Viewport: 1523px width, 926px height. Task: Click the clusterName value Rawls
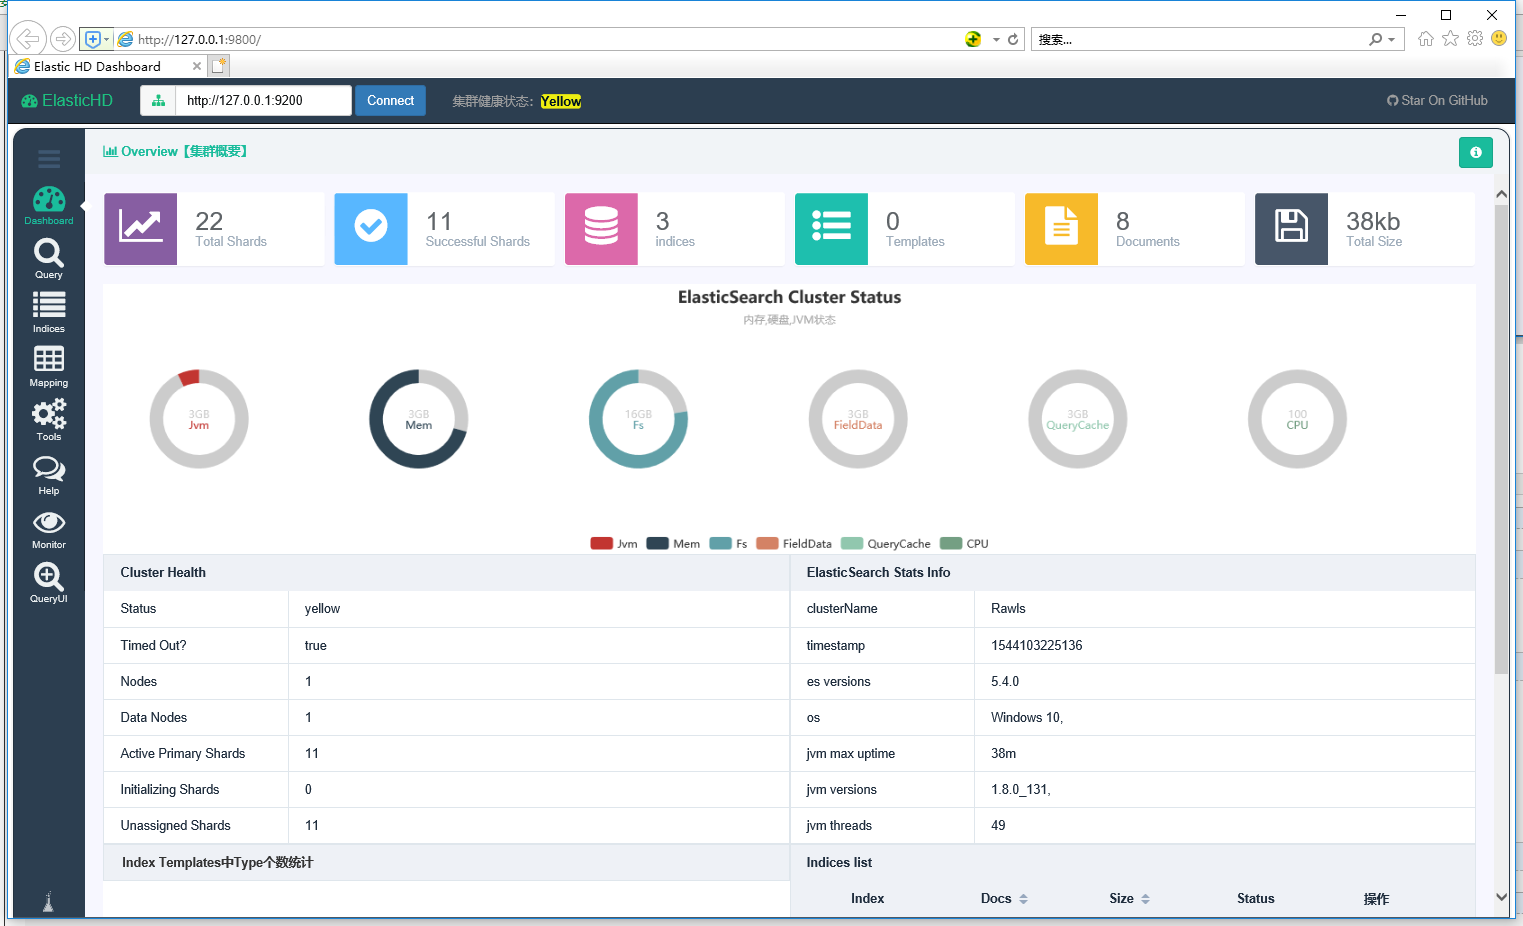click(1008, 608)
